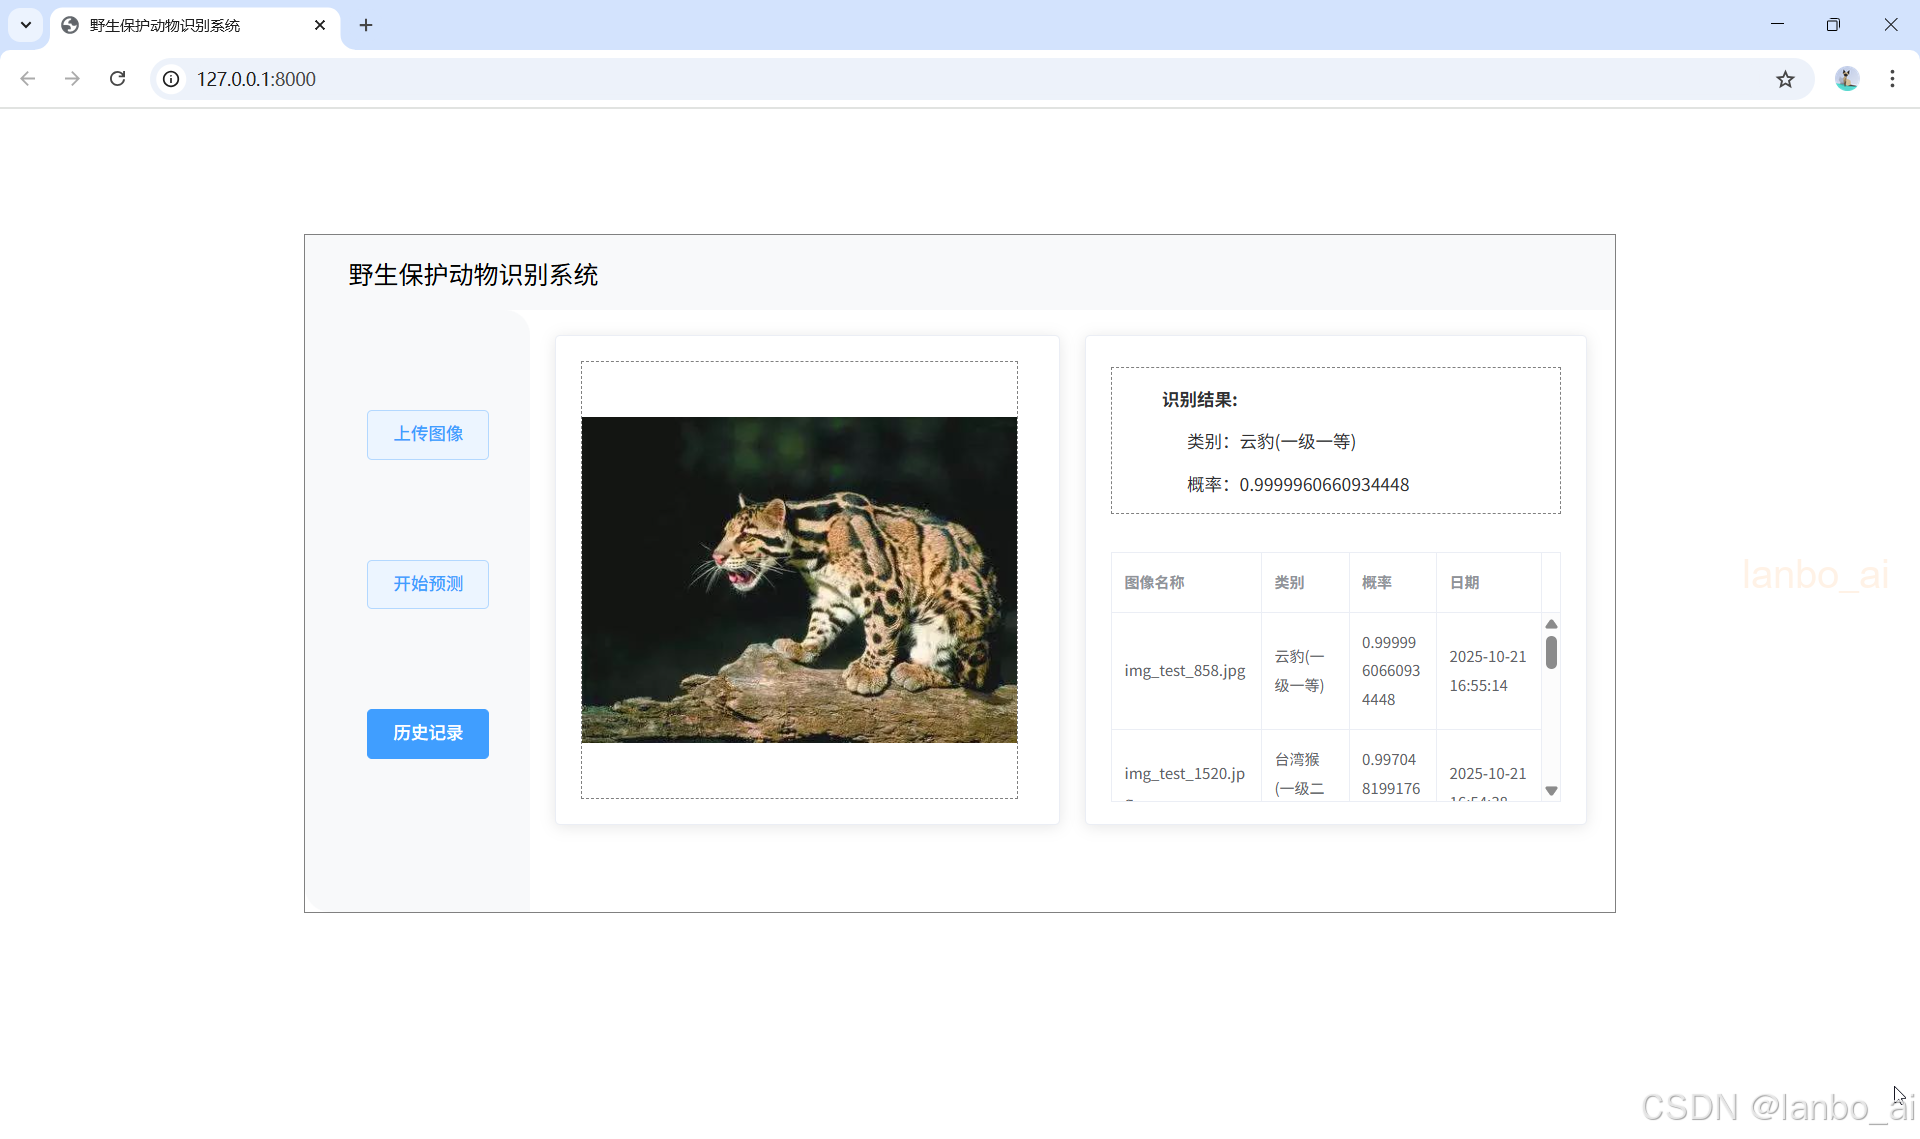The image size is (1920, 1139).
Task: Open a new tab with plus icon
Action: click(366, 25)
